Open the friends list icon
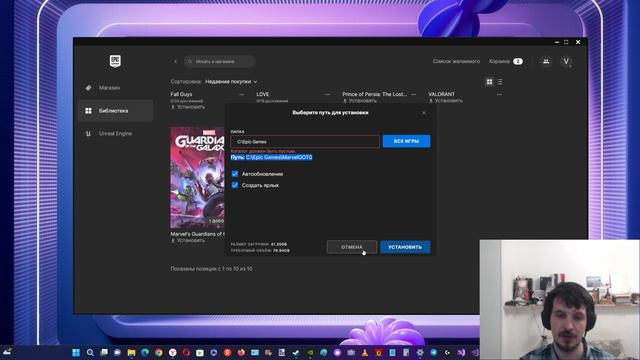 (x=546, y=61)
